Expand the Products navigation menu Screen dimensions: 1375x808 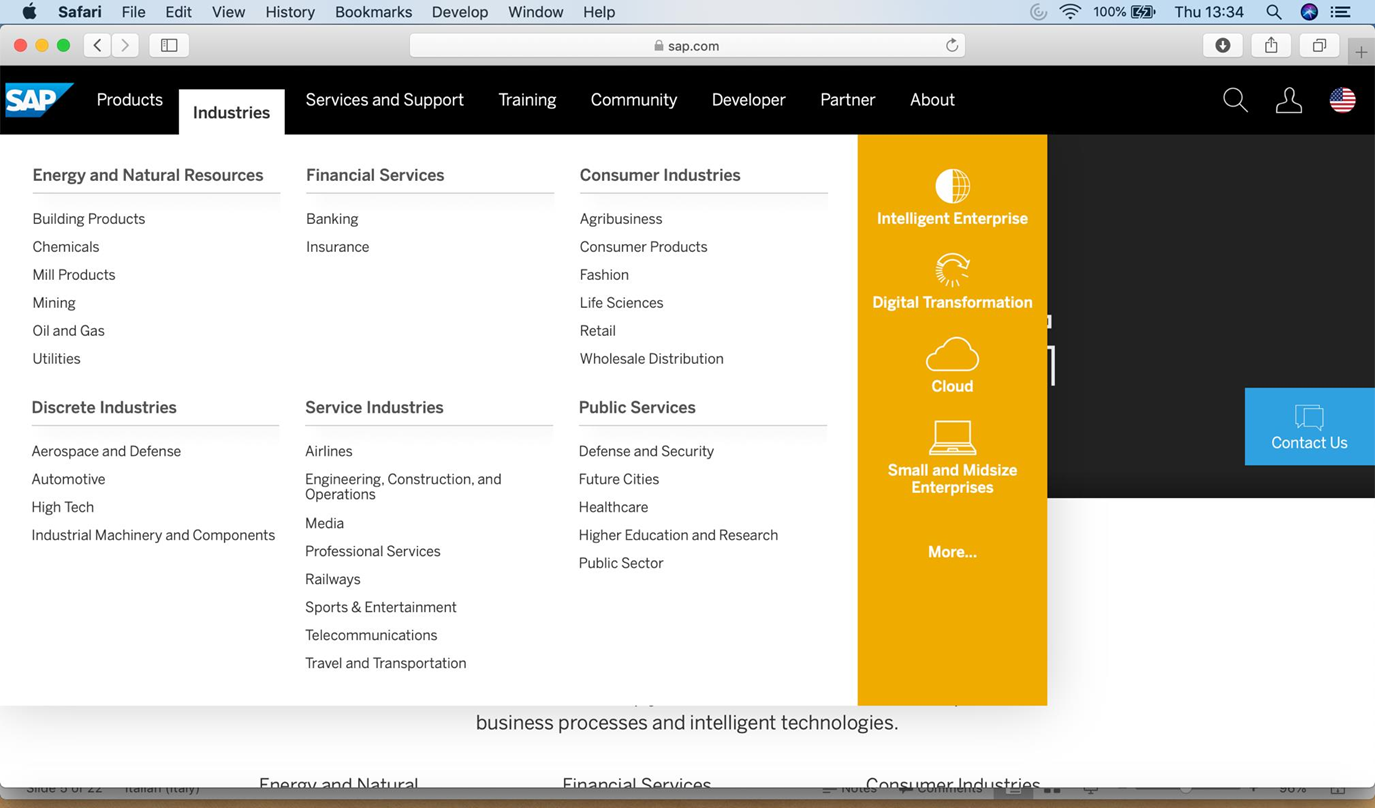129,100
